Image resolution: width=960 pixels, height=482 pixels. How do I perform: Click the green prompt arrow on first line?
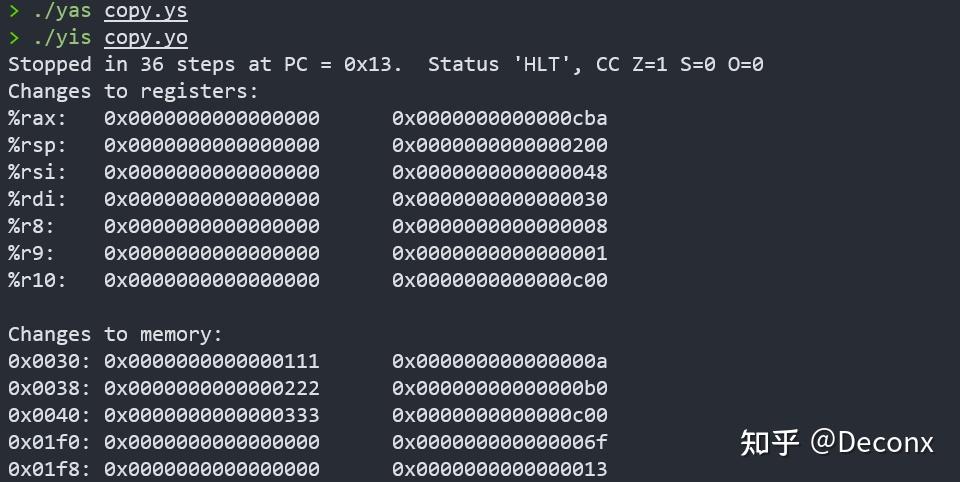tap(14, 12)
